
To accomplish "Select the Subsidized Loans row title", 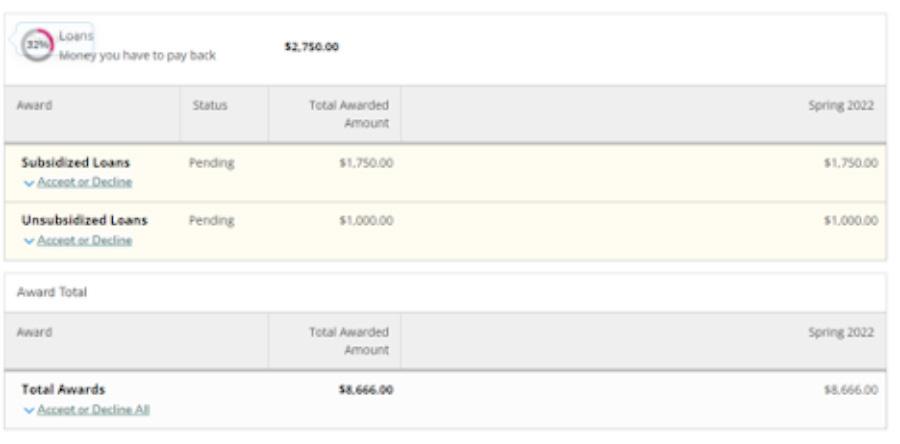I will 76,163.
